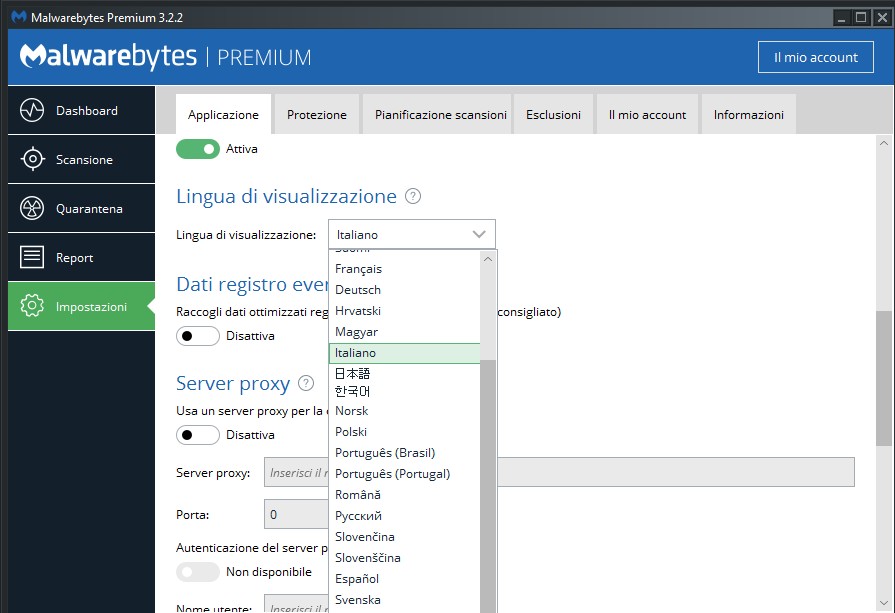Go to Dashboard in the sidebar

click(82, 110)
